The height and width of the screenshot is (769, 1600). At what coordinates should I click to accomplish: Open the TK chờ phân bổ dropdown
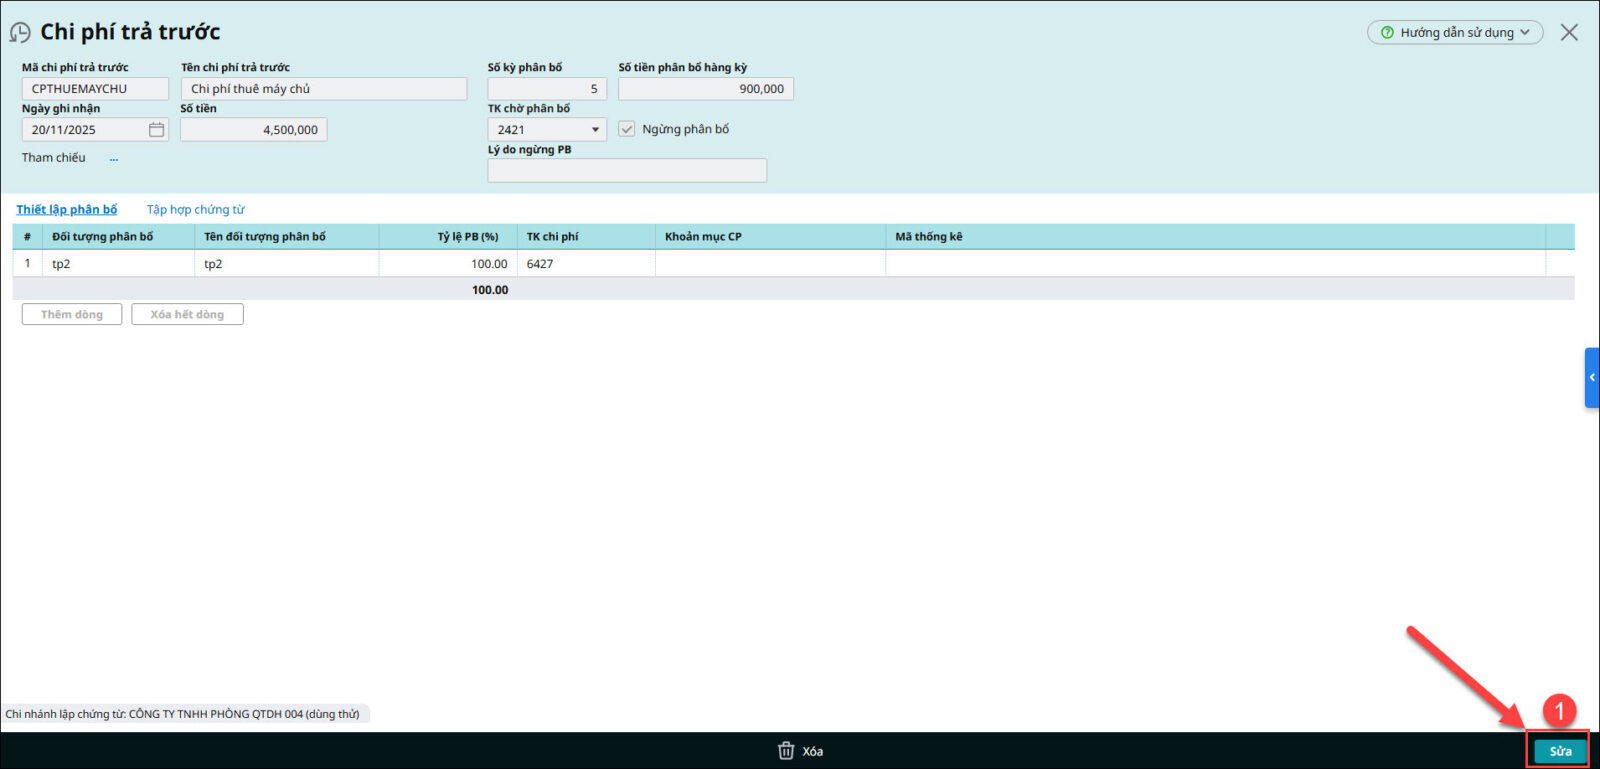595,130
